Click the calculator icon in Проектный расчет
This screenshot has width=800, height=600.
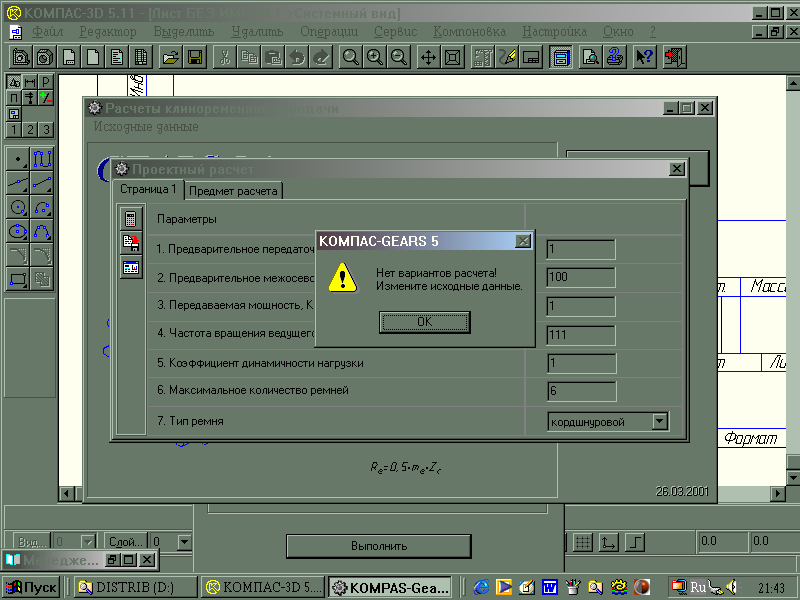coord(131,219)
